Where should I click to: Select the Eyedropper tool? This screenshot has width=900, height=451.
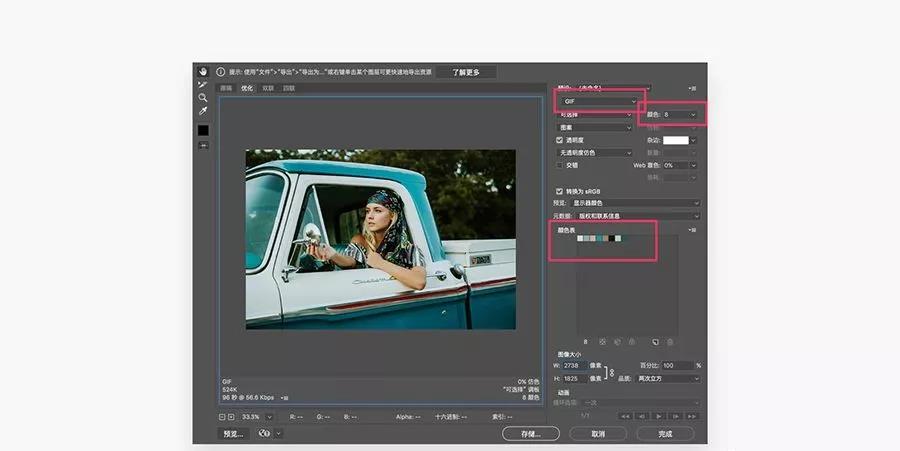coord(202,112)
